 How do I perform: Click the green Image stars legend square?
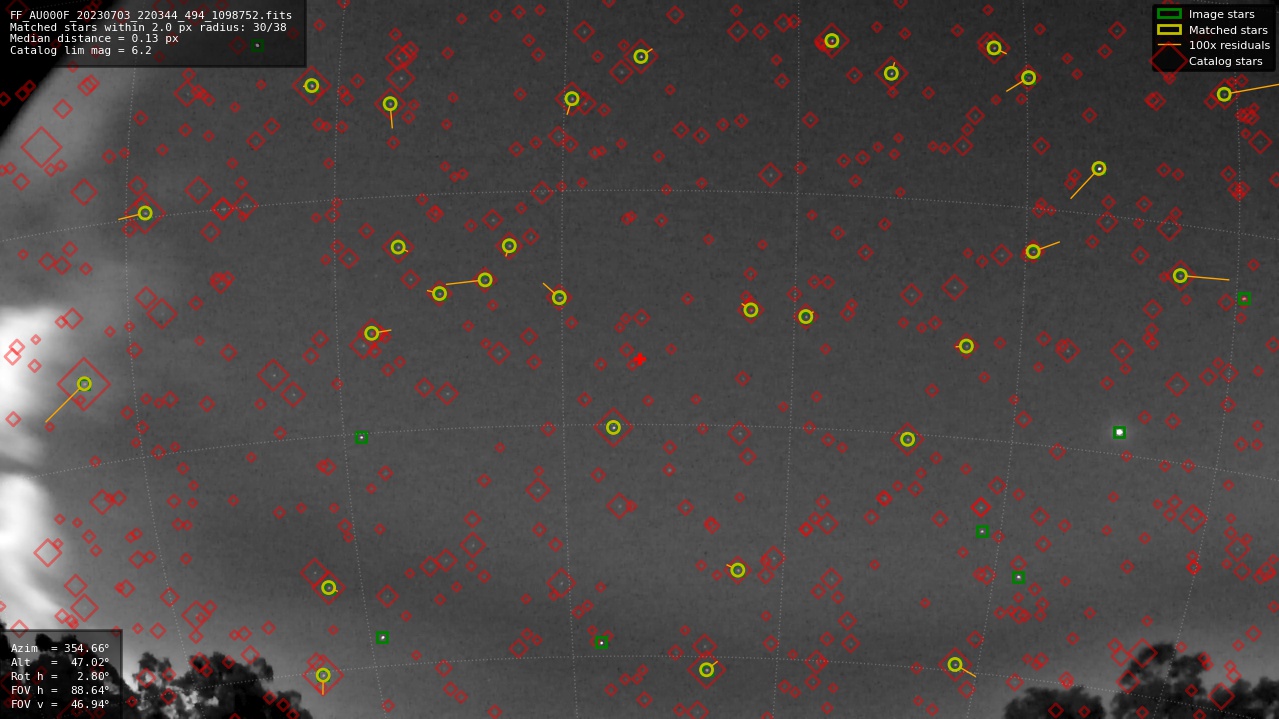(1169, 14)
